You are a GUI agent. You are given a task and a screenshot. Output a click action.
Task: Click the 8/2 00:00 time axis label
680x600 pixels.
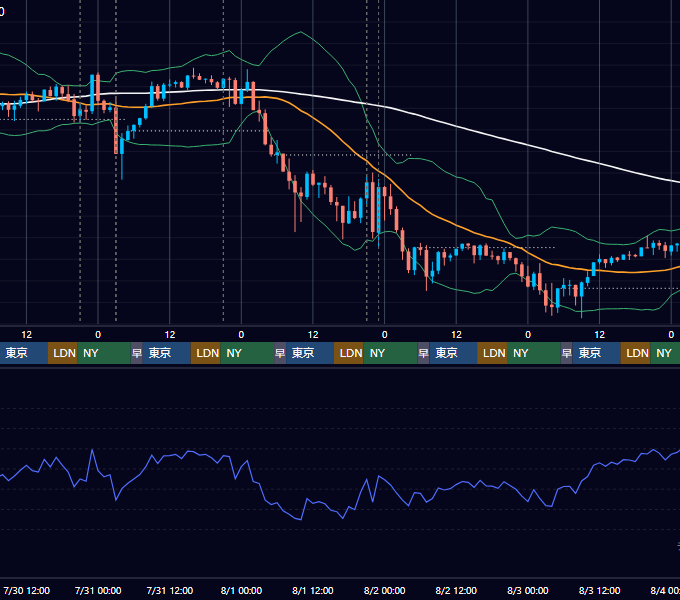(x=384, y=590)
